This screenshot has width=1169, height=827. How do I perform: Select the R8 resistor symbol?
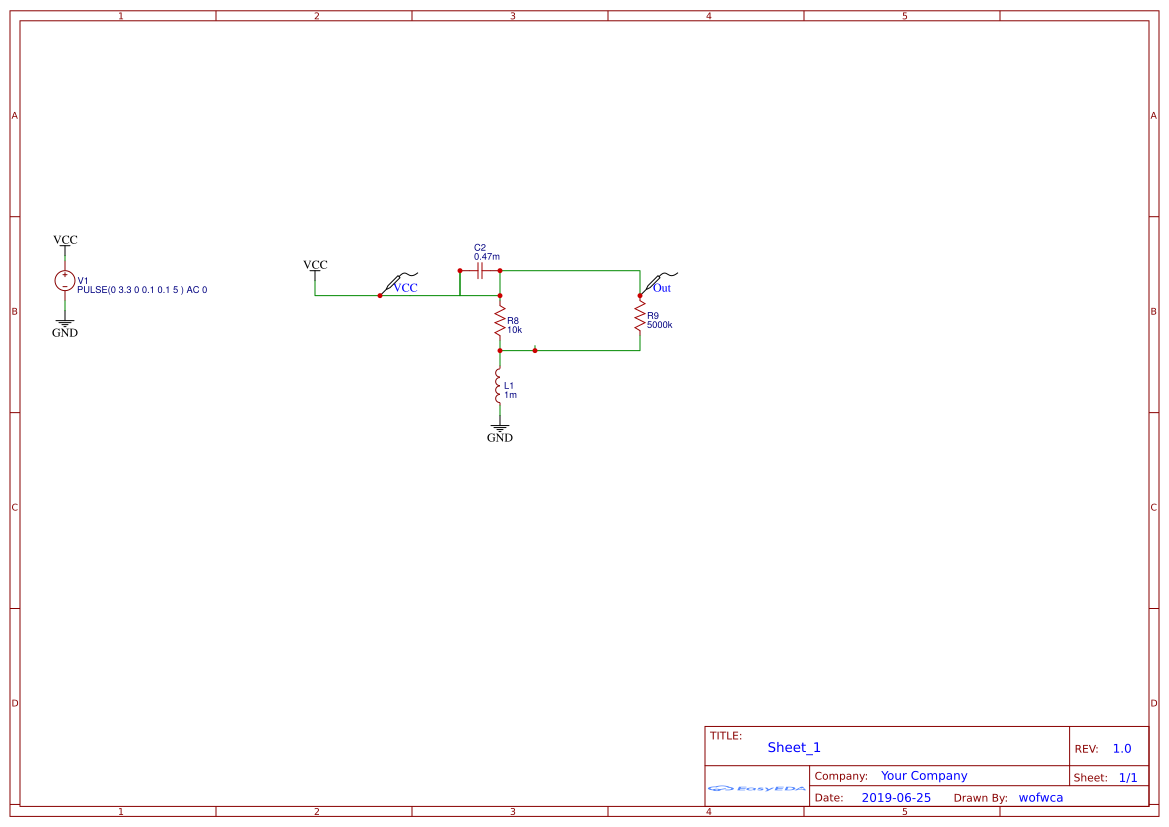499,320
